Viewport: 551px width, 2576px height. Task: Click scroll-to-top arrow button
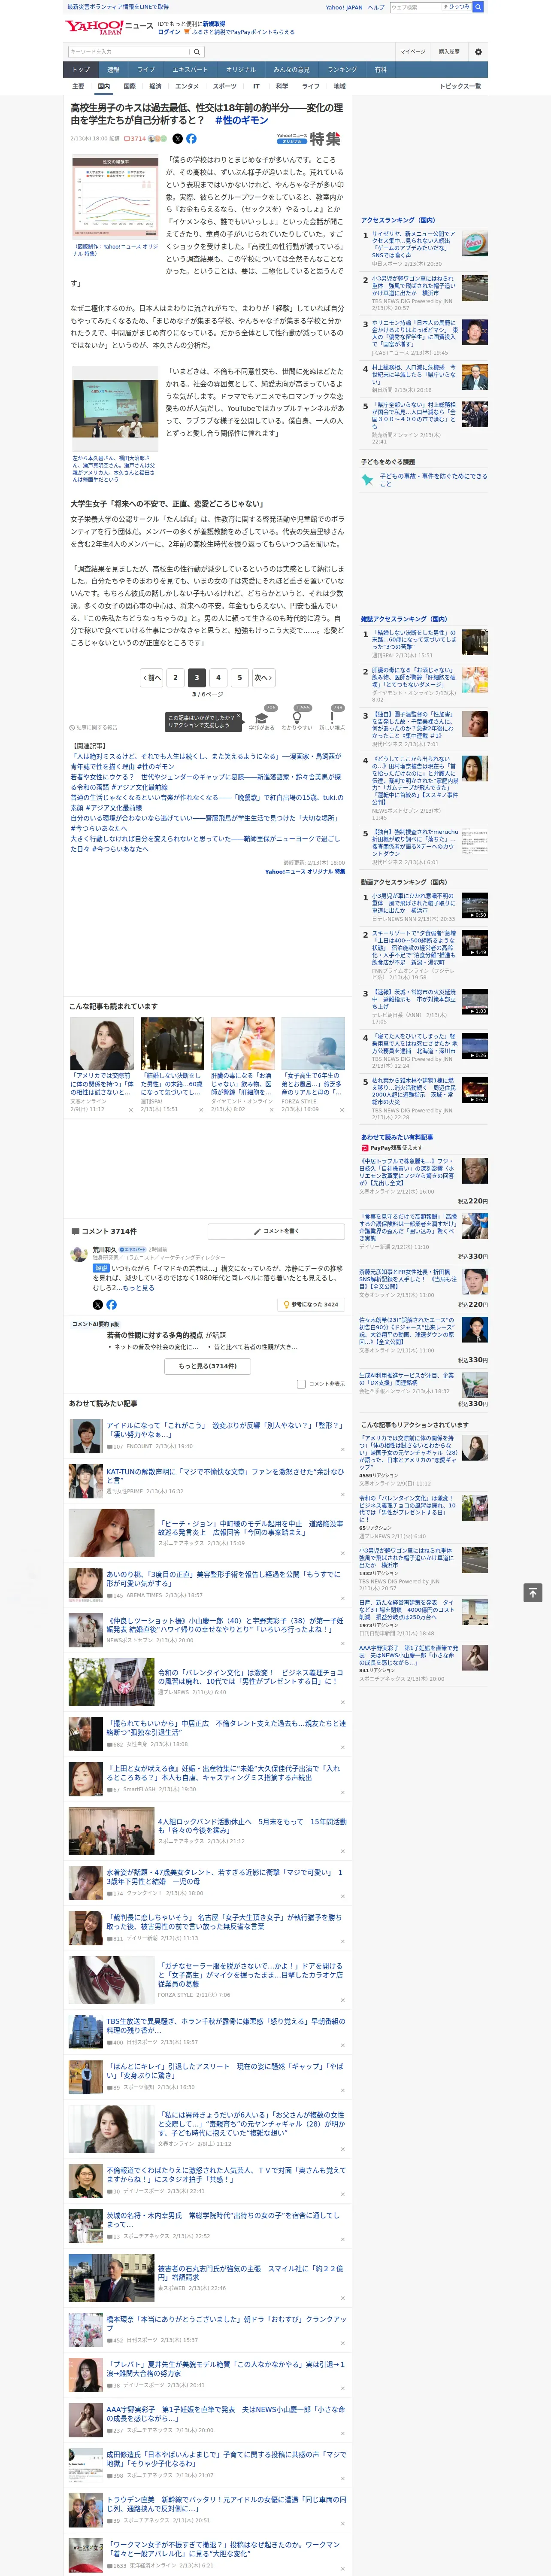(532, 1593)
